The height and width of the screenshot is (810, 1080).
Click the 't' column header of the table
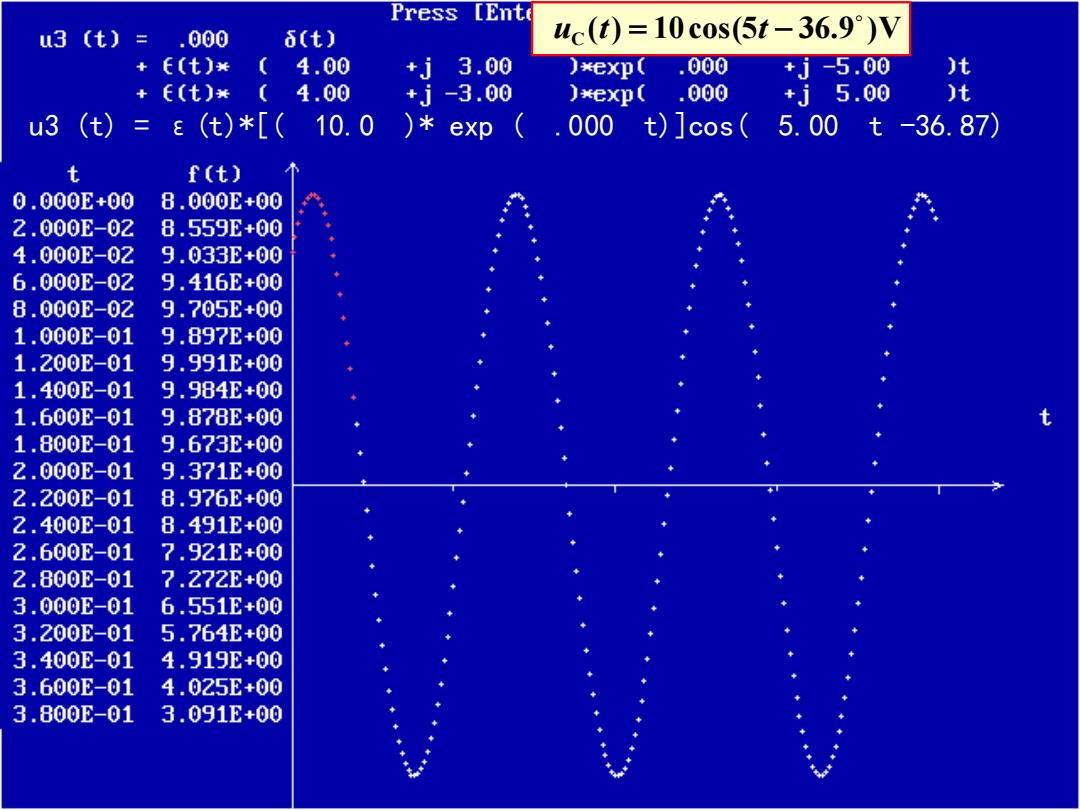74,175
